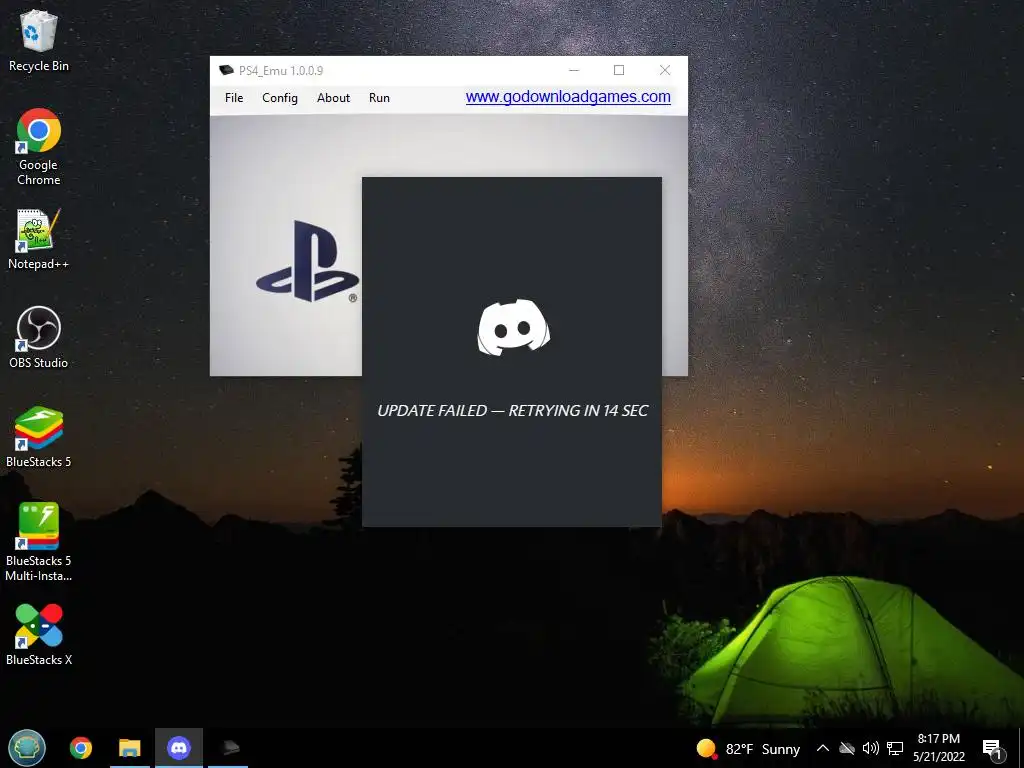Select the Recycle Bin desktop icon
The width and height of the screenshot is (1024, 768).
(39, 40)
